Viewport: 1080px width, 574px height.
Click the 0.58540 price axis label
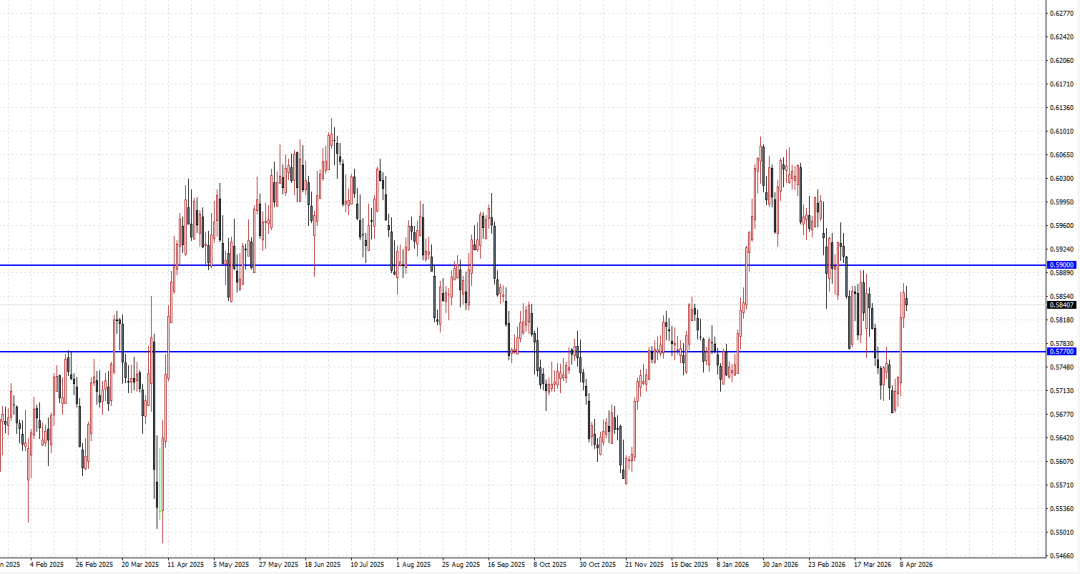tap(1063, 296)
